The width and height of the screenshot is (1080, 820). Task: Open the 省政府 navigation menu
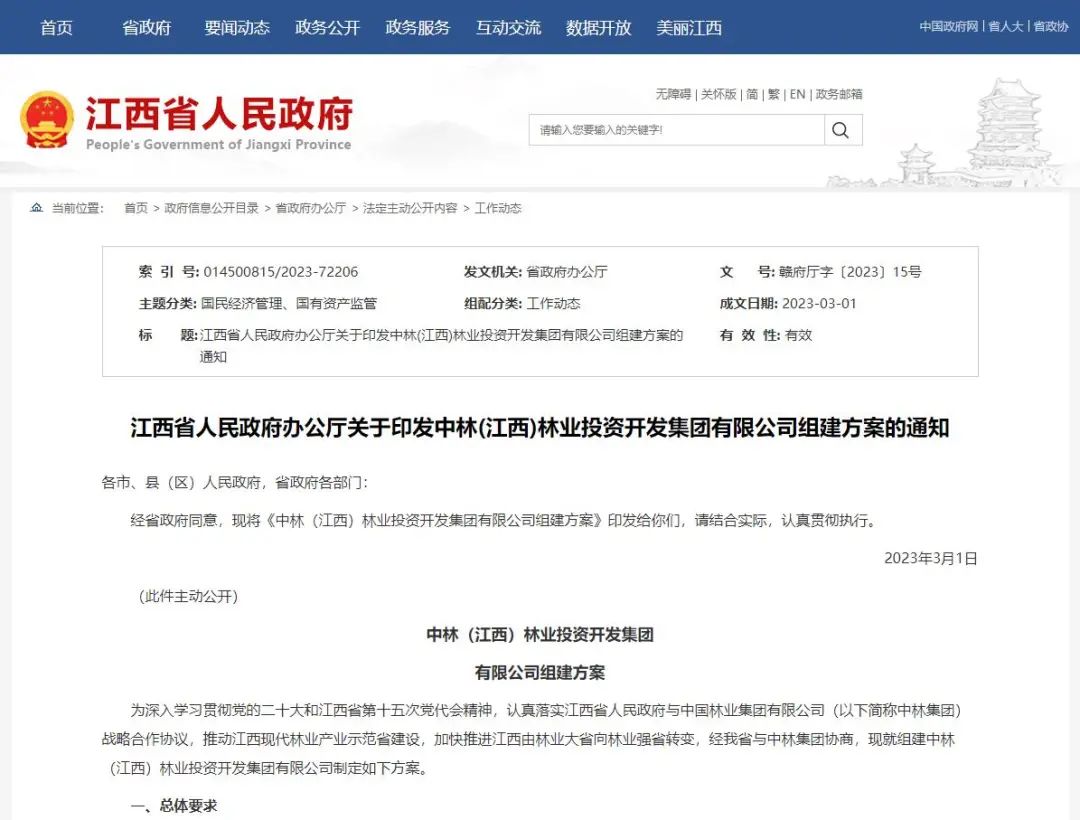click(146, 28)
